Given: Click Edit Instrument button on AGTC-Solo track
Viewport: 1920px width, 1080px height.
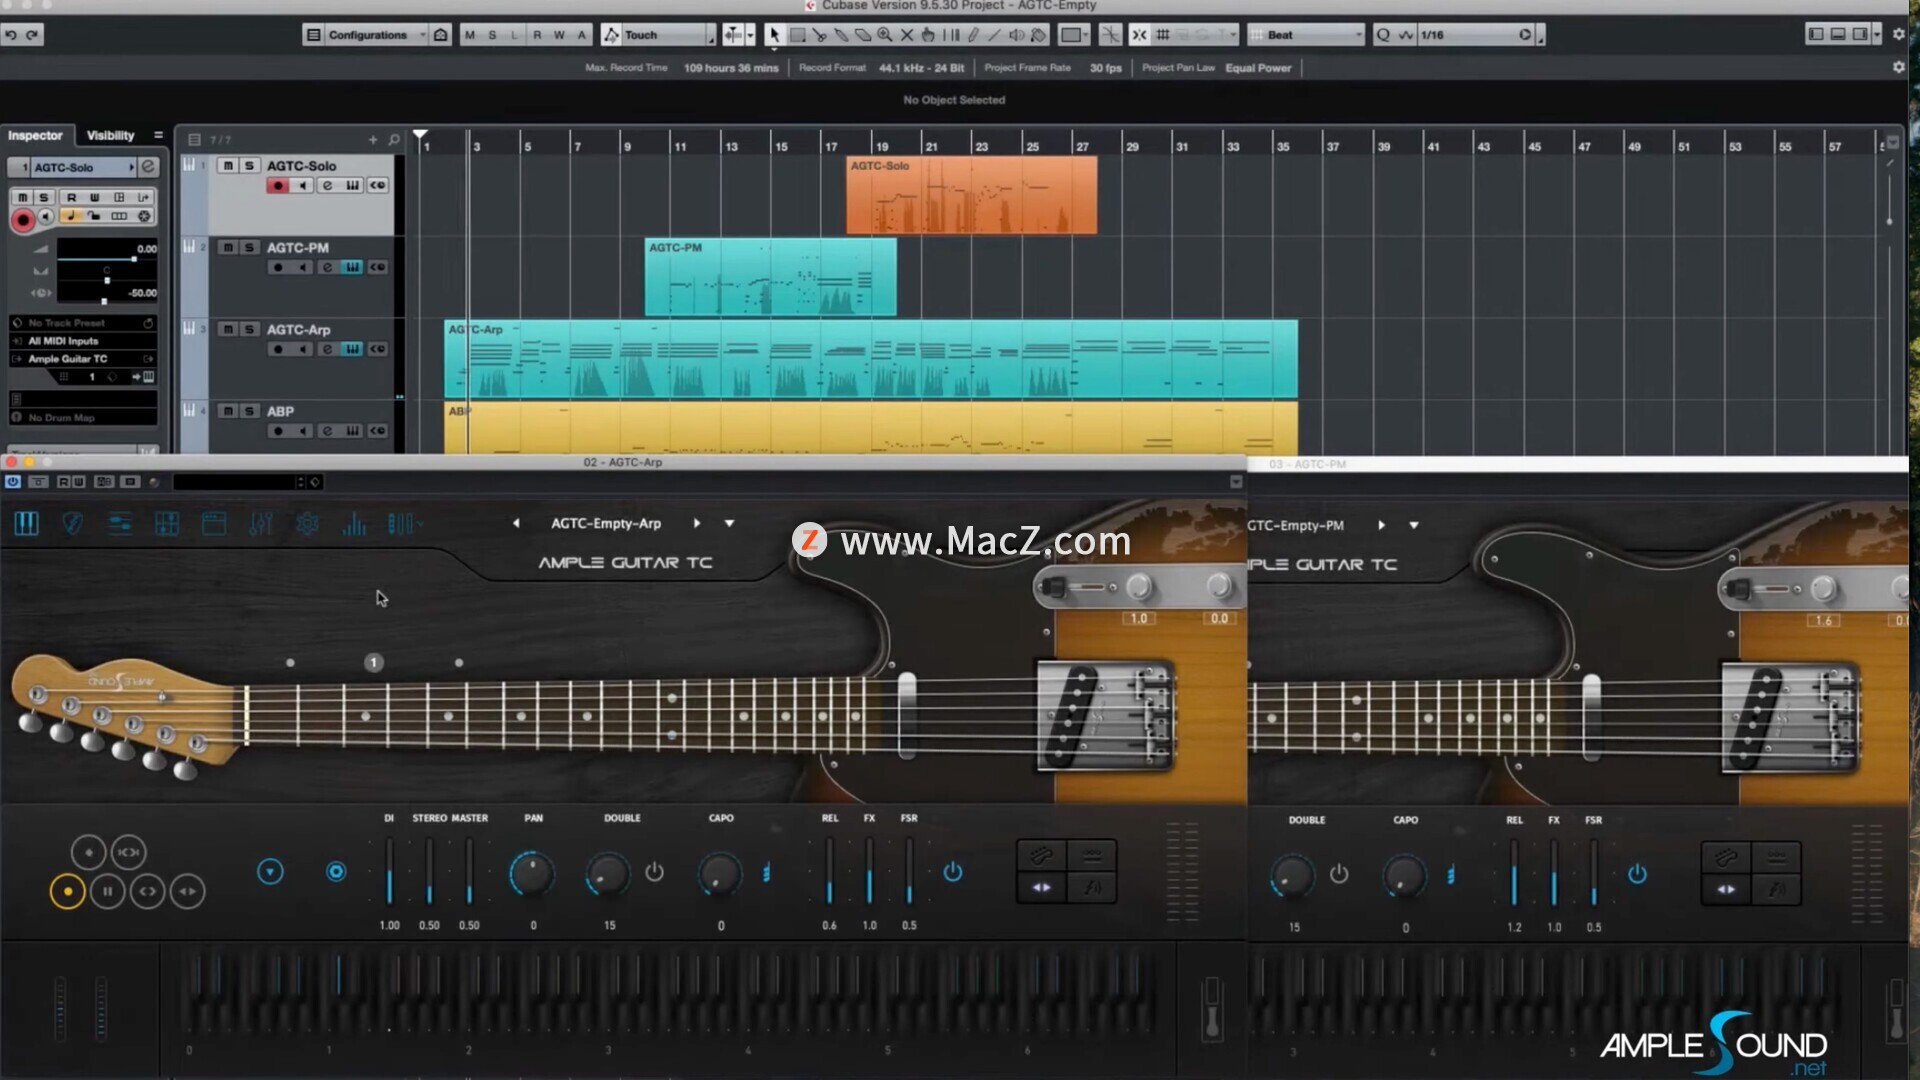Looking at the screenshot, I should coord(327,186).
